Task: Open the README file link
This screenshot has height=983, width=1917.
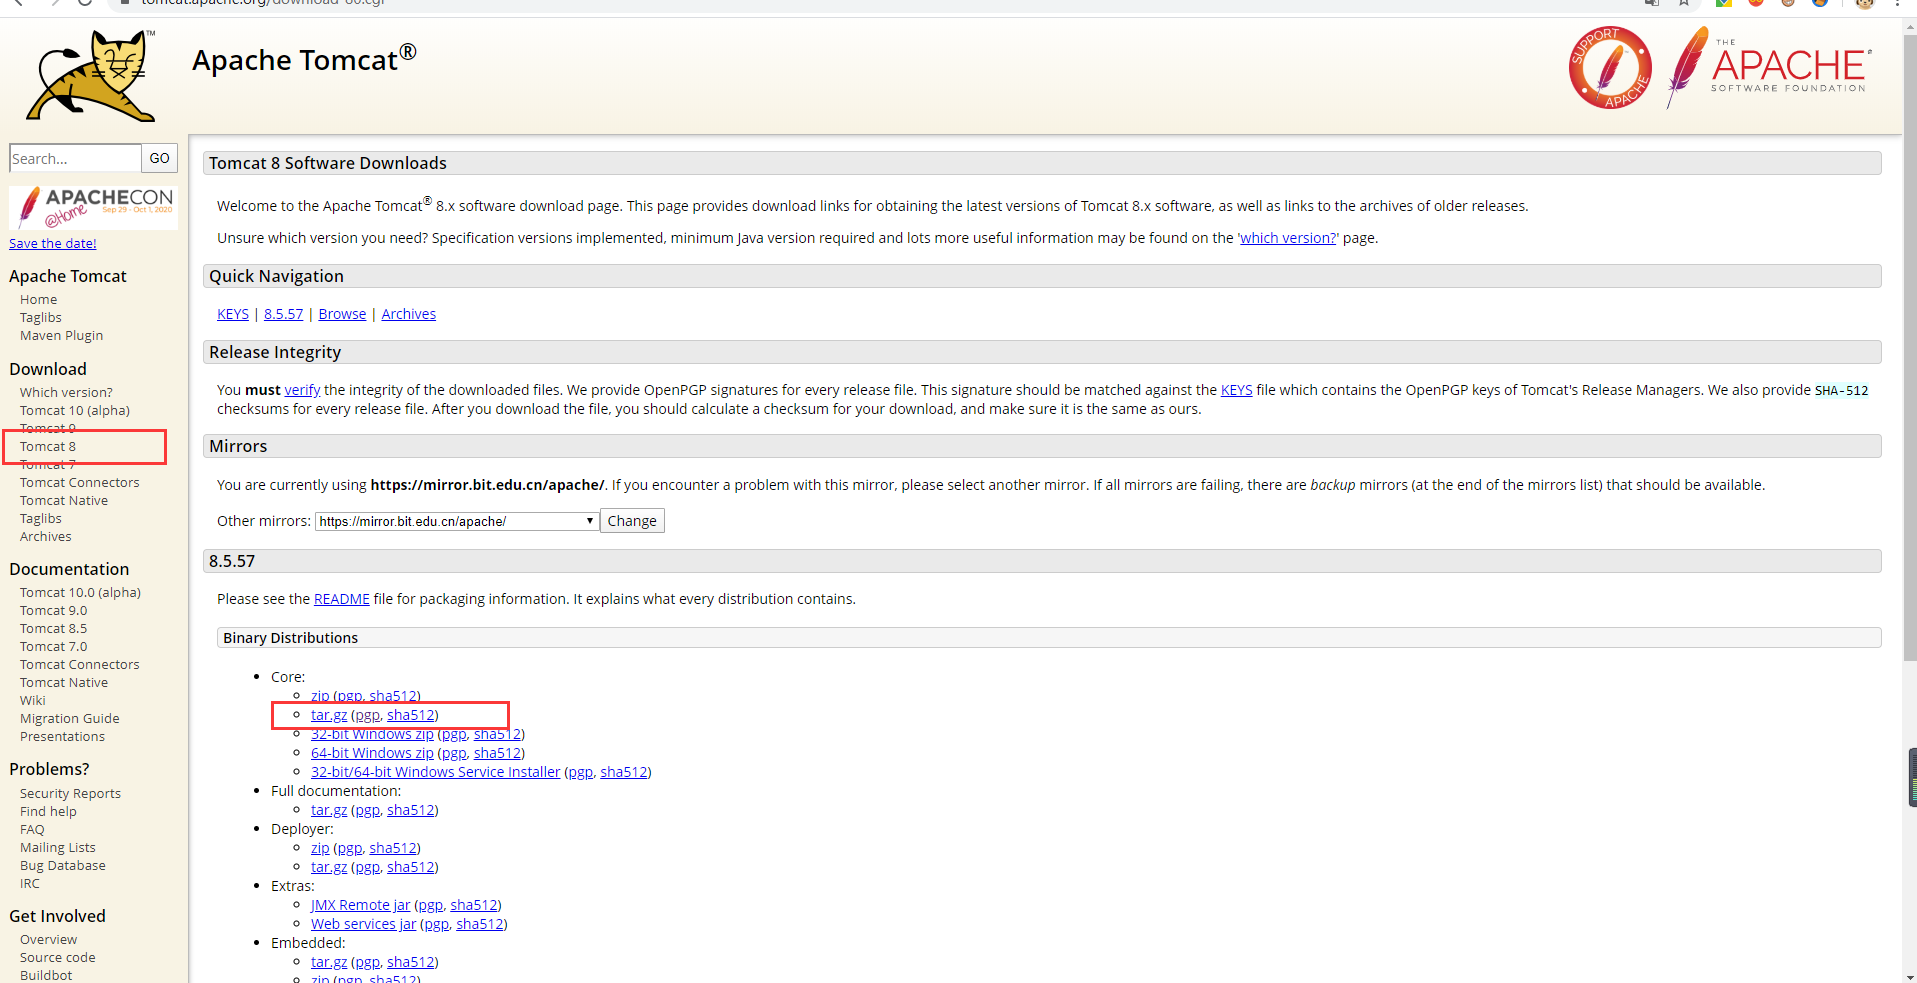Action: [x=342, y=599]
